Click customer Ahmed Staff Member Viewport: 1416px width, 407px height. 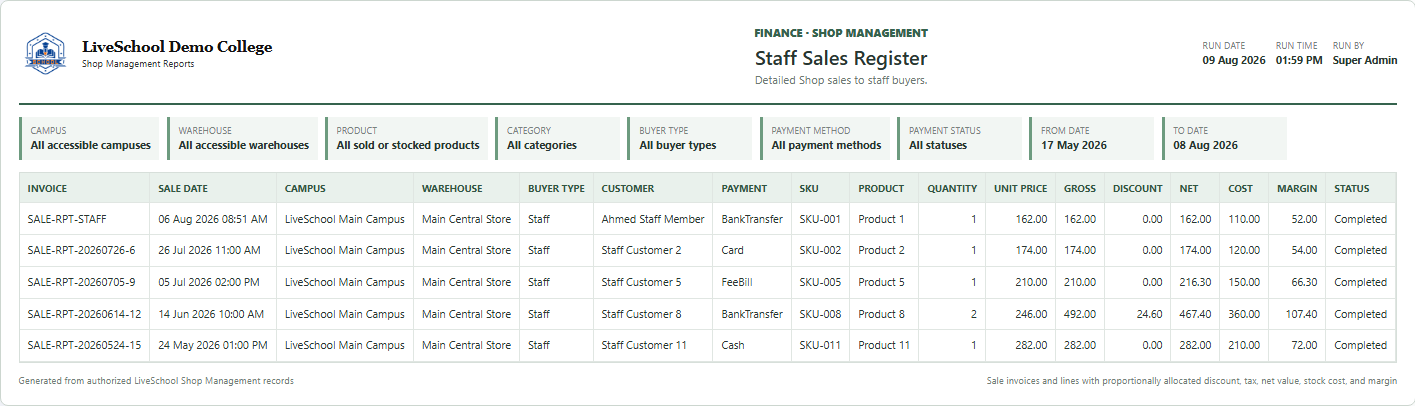[653, 219]
